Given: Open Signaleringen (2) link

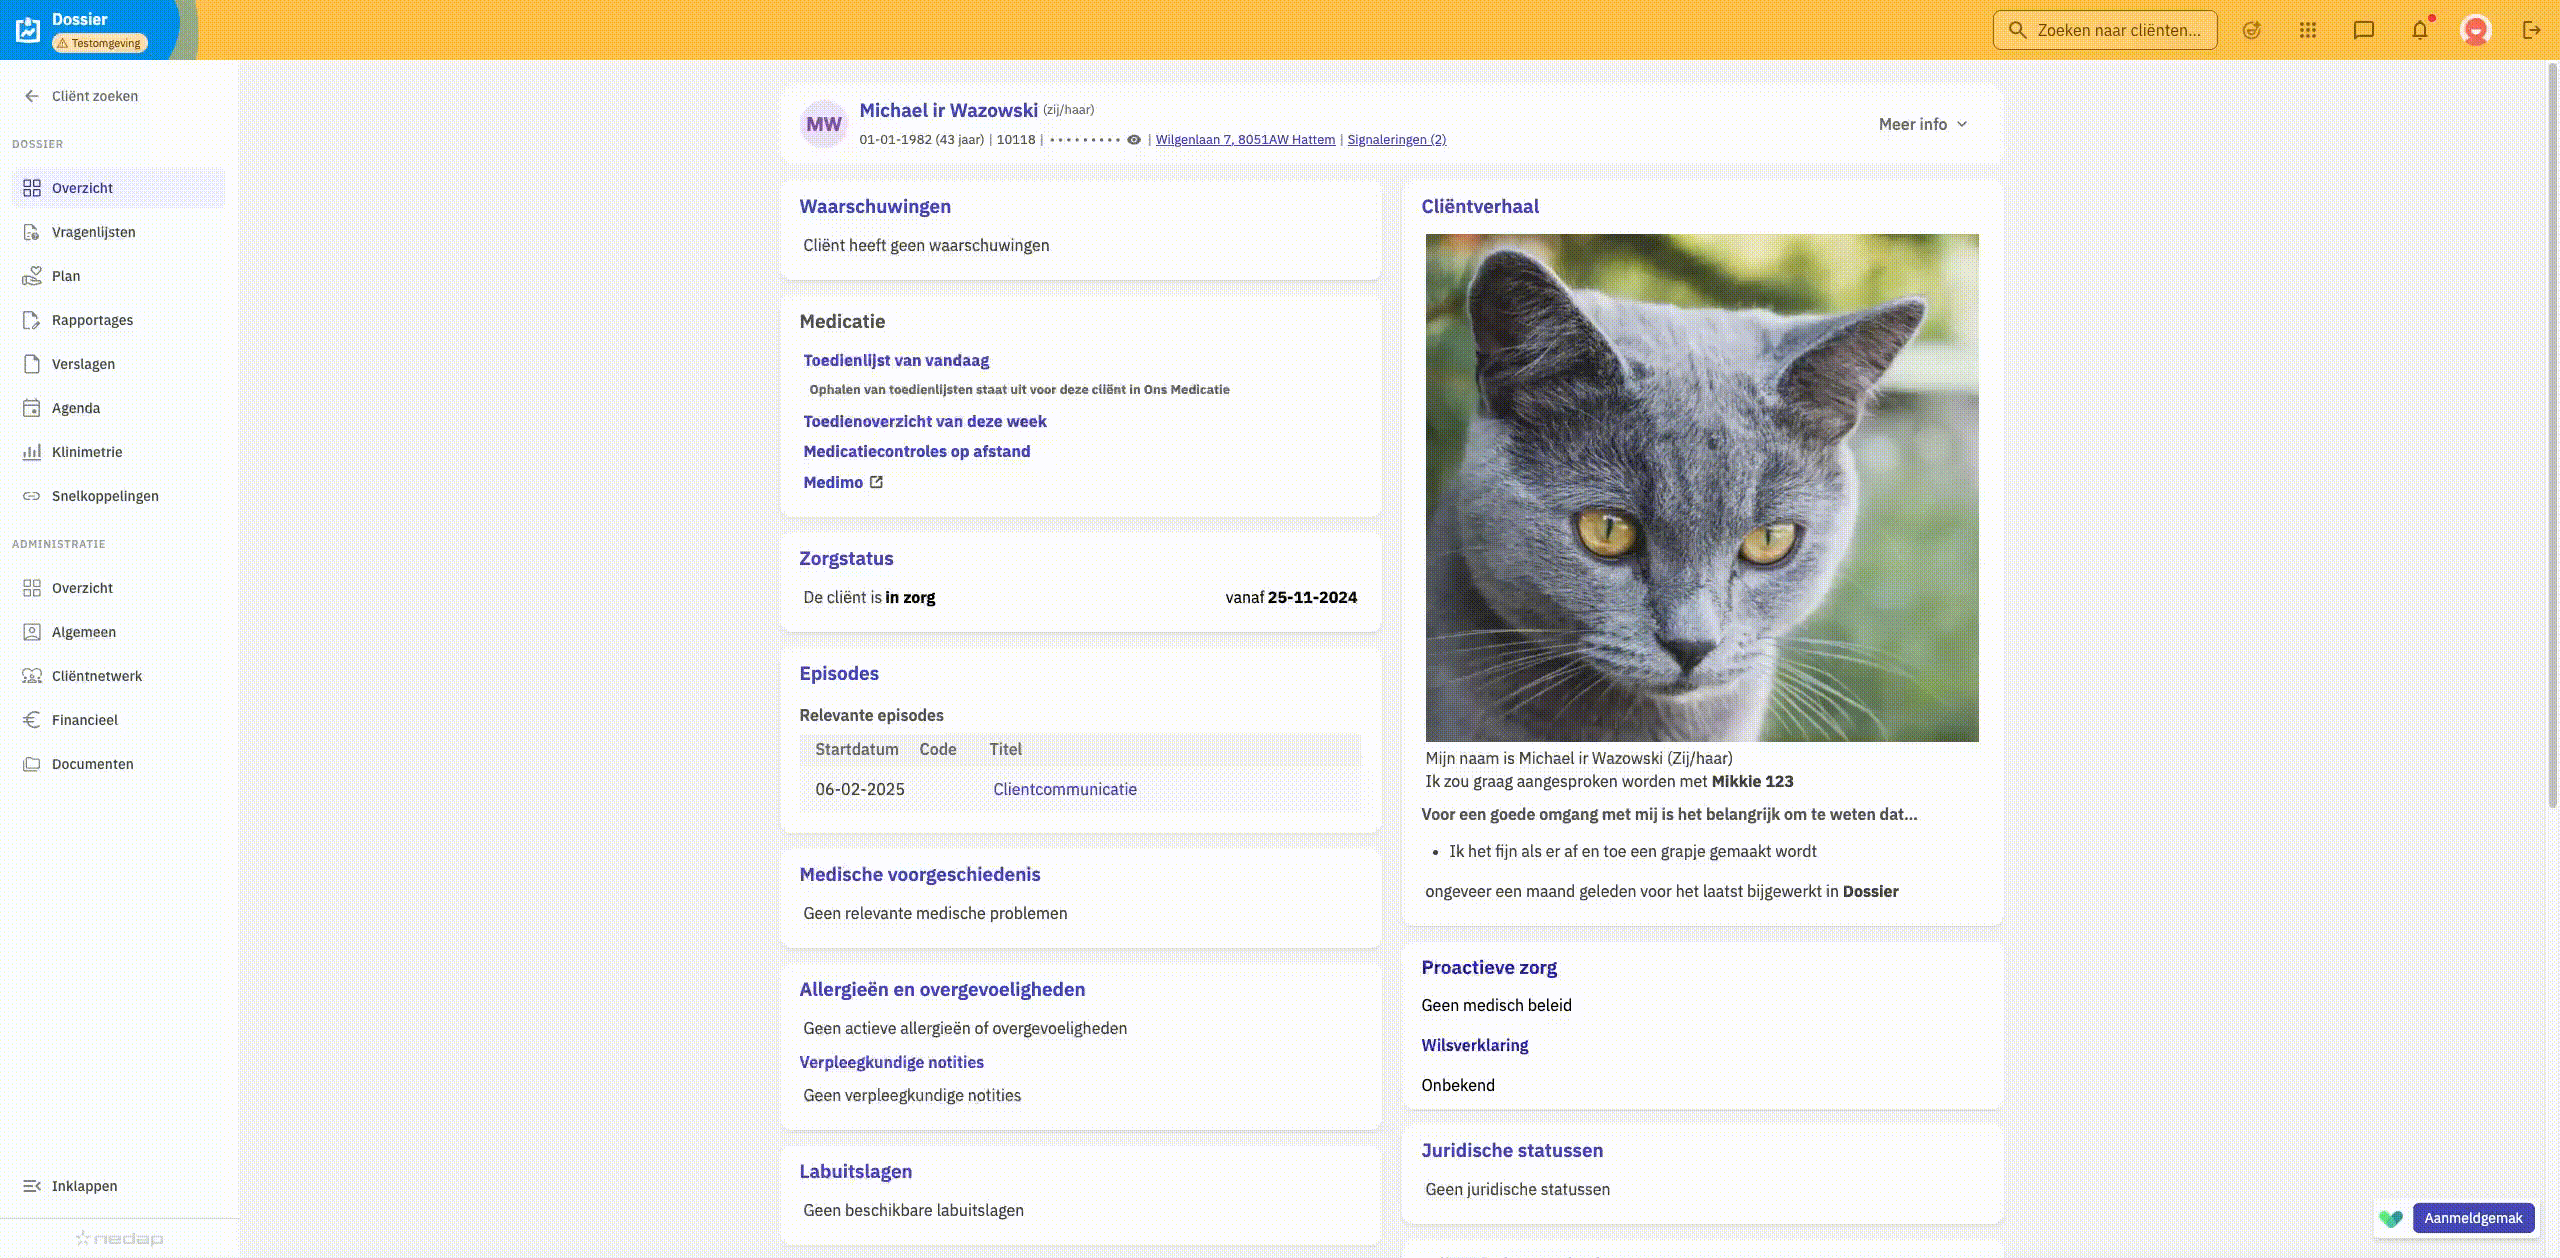Looking at the screenshot, I should 1396,140.
